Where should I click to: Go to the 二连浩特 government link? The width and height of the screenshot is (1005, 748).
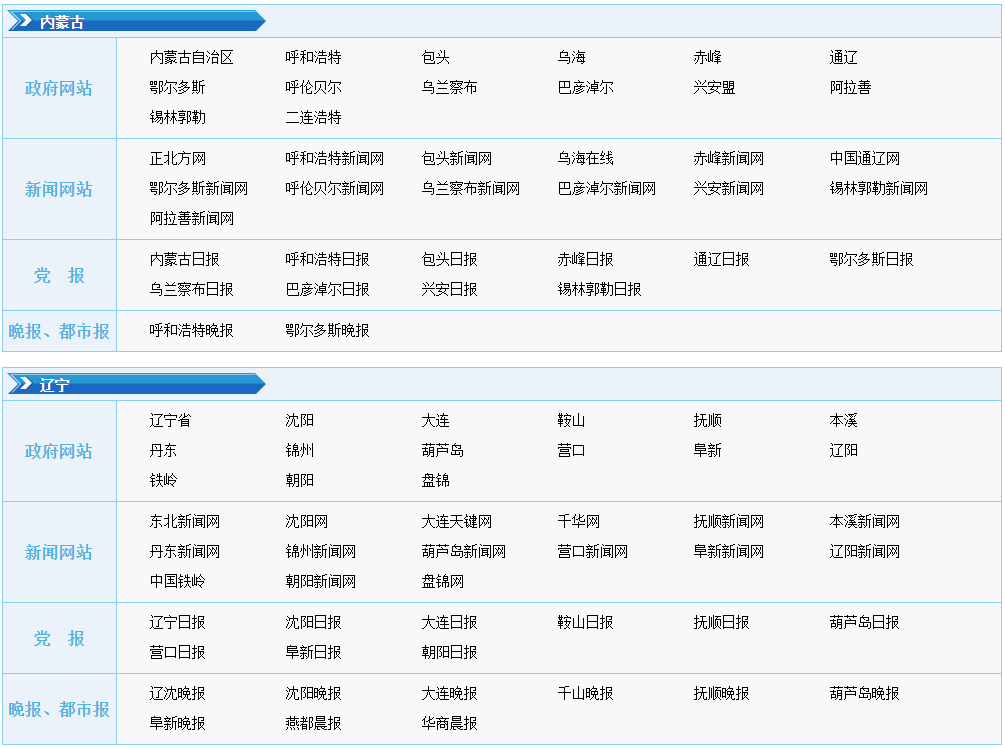point(313,118)
